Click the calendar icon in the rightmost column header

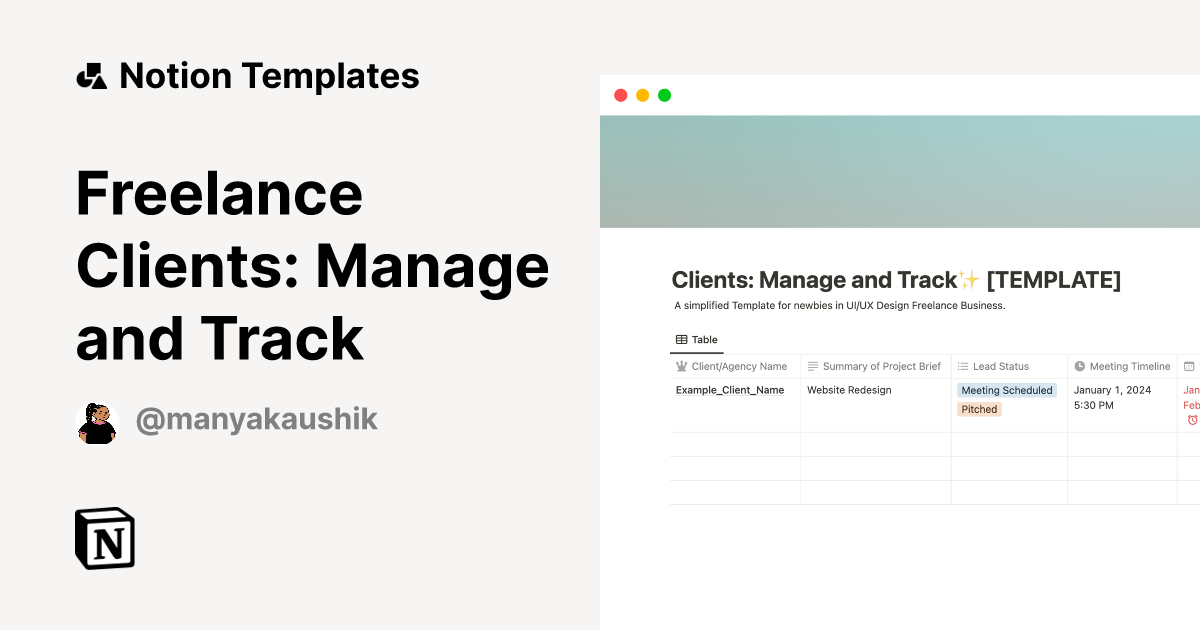1189,365
